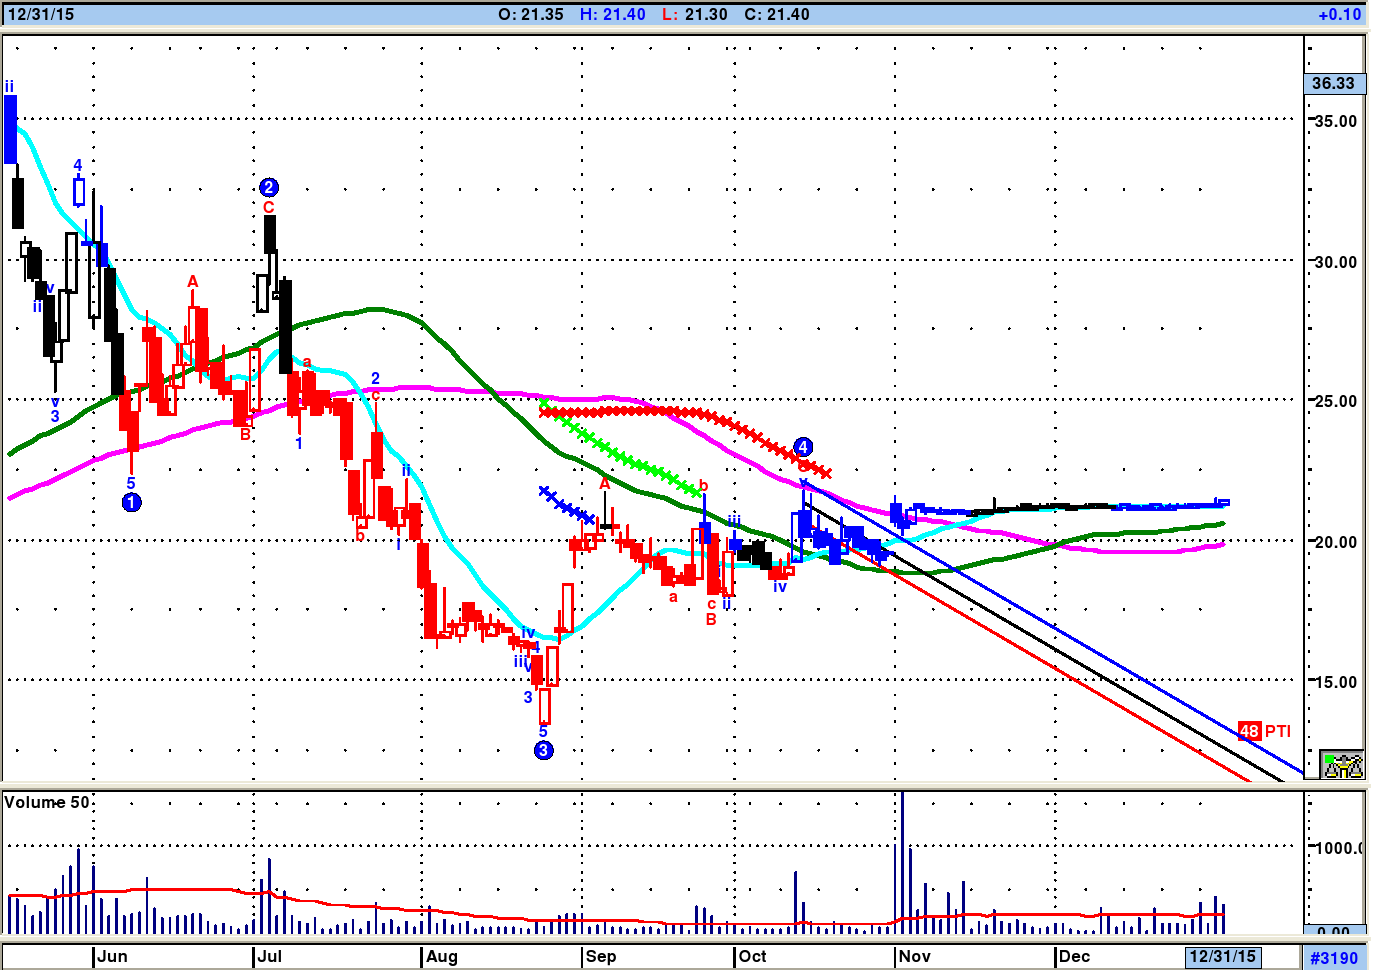Click the tallest volume bar in November
Screen dimensions: 1400x970
coord(902,860)
